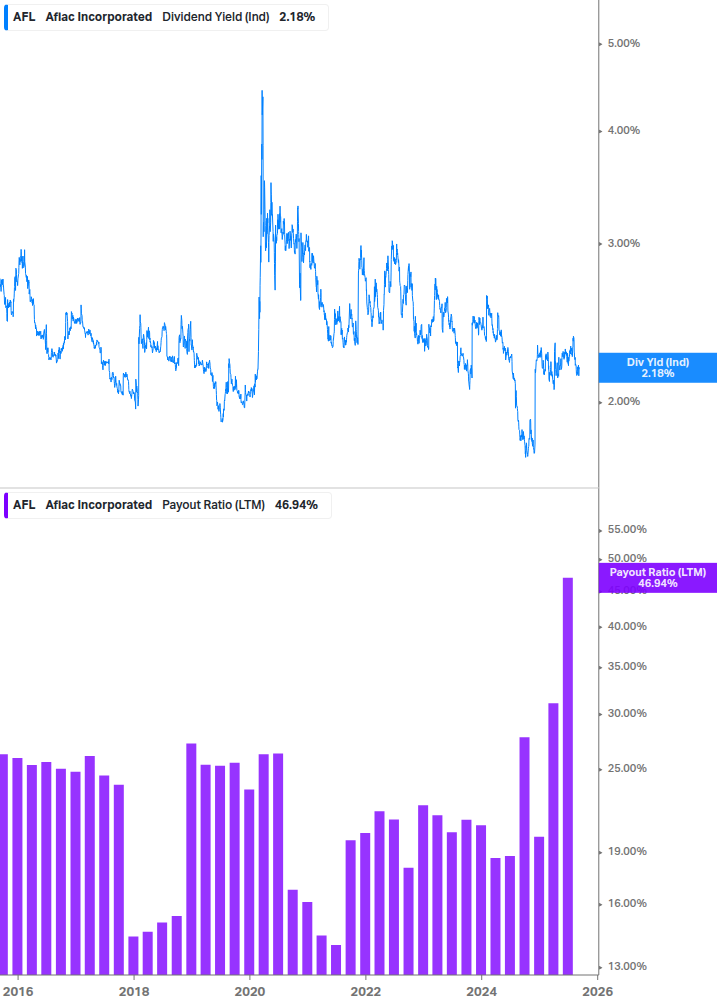This screenshot has height=1005, width=717.
Task: Click the 2020 label on the time axis
Action: [250, 992]
